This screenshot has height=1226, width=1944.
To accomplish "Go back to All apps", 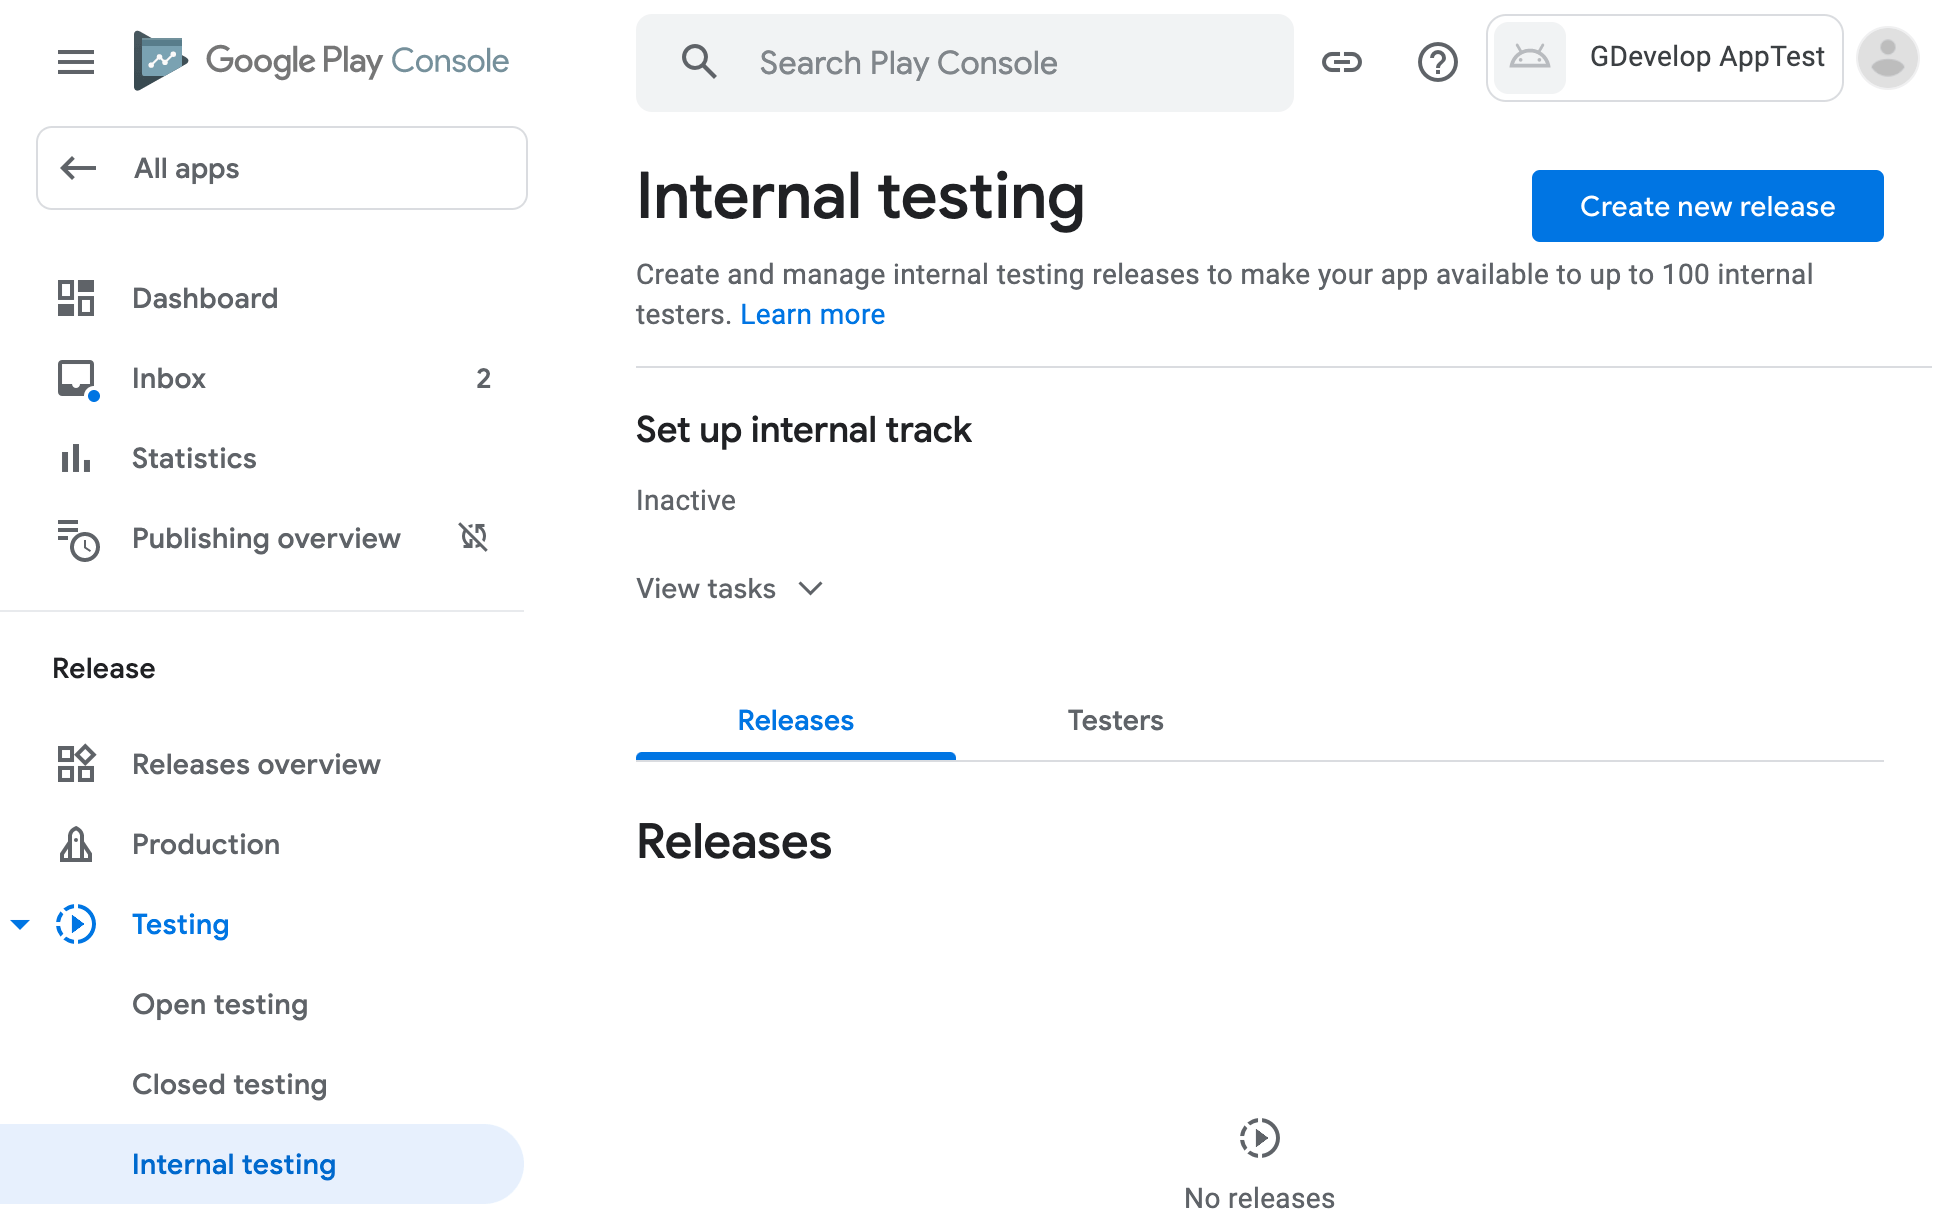I will tap(282, 168).
